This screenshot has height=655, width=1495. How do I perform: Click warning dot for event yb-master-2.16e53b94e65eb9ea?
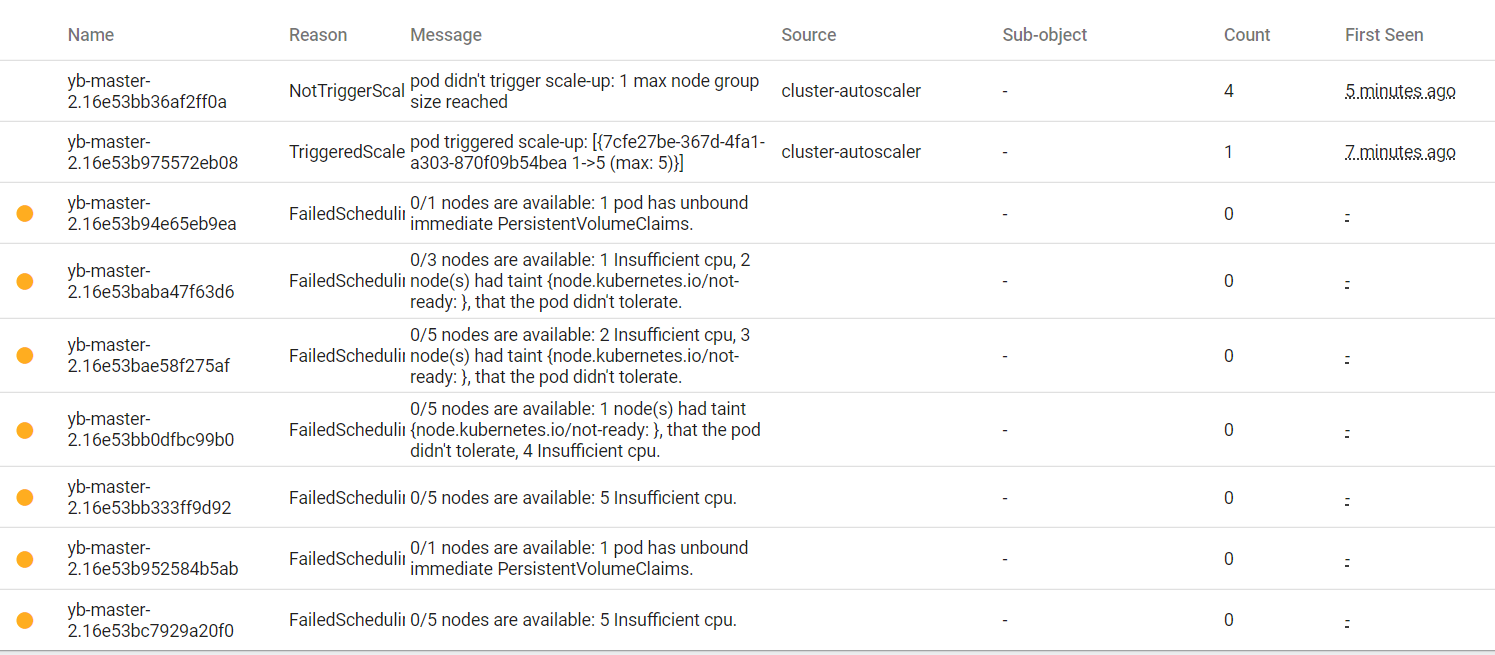(25, 213)
